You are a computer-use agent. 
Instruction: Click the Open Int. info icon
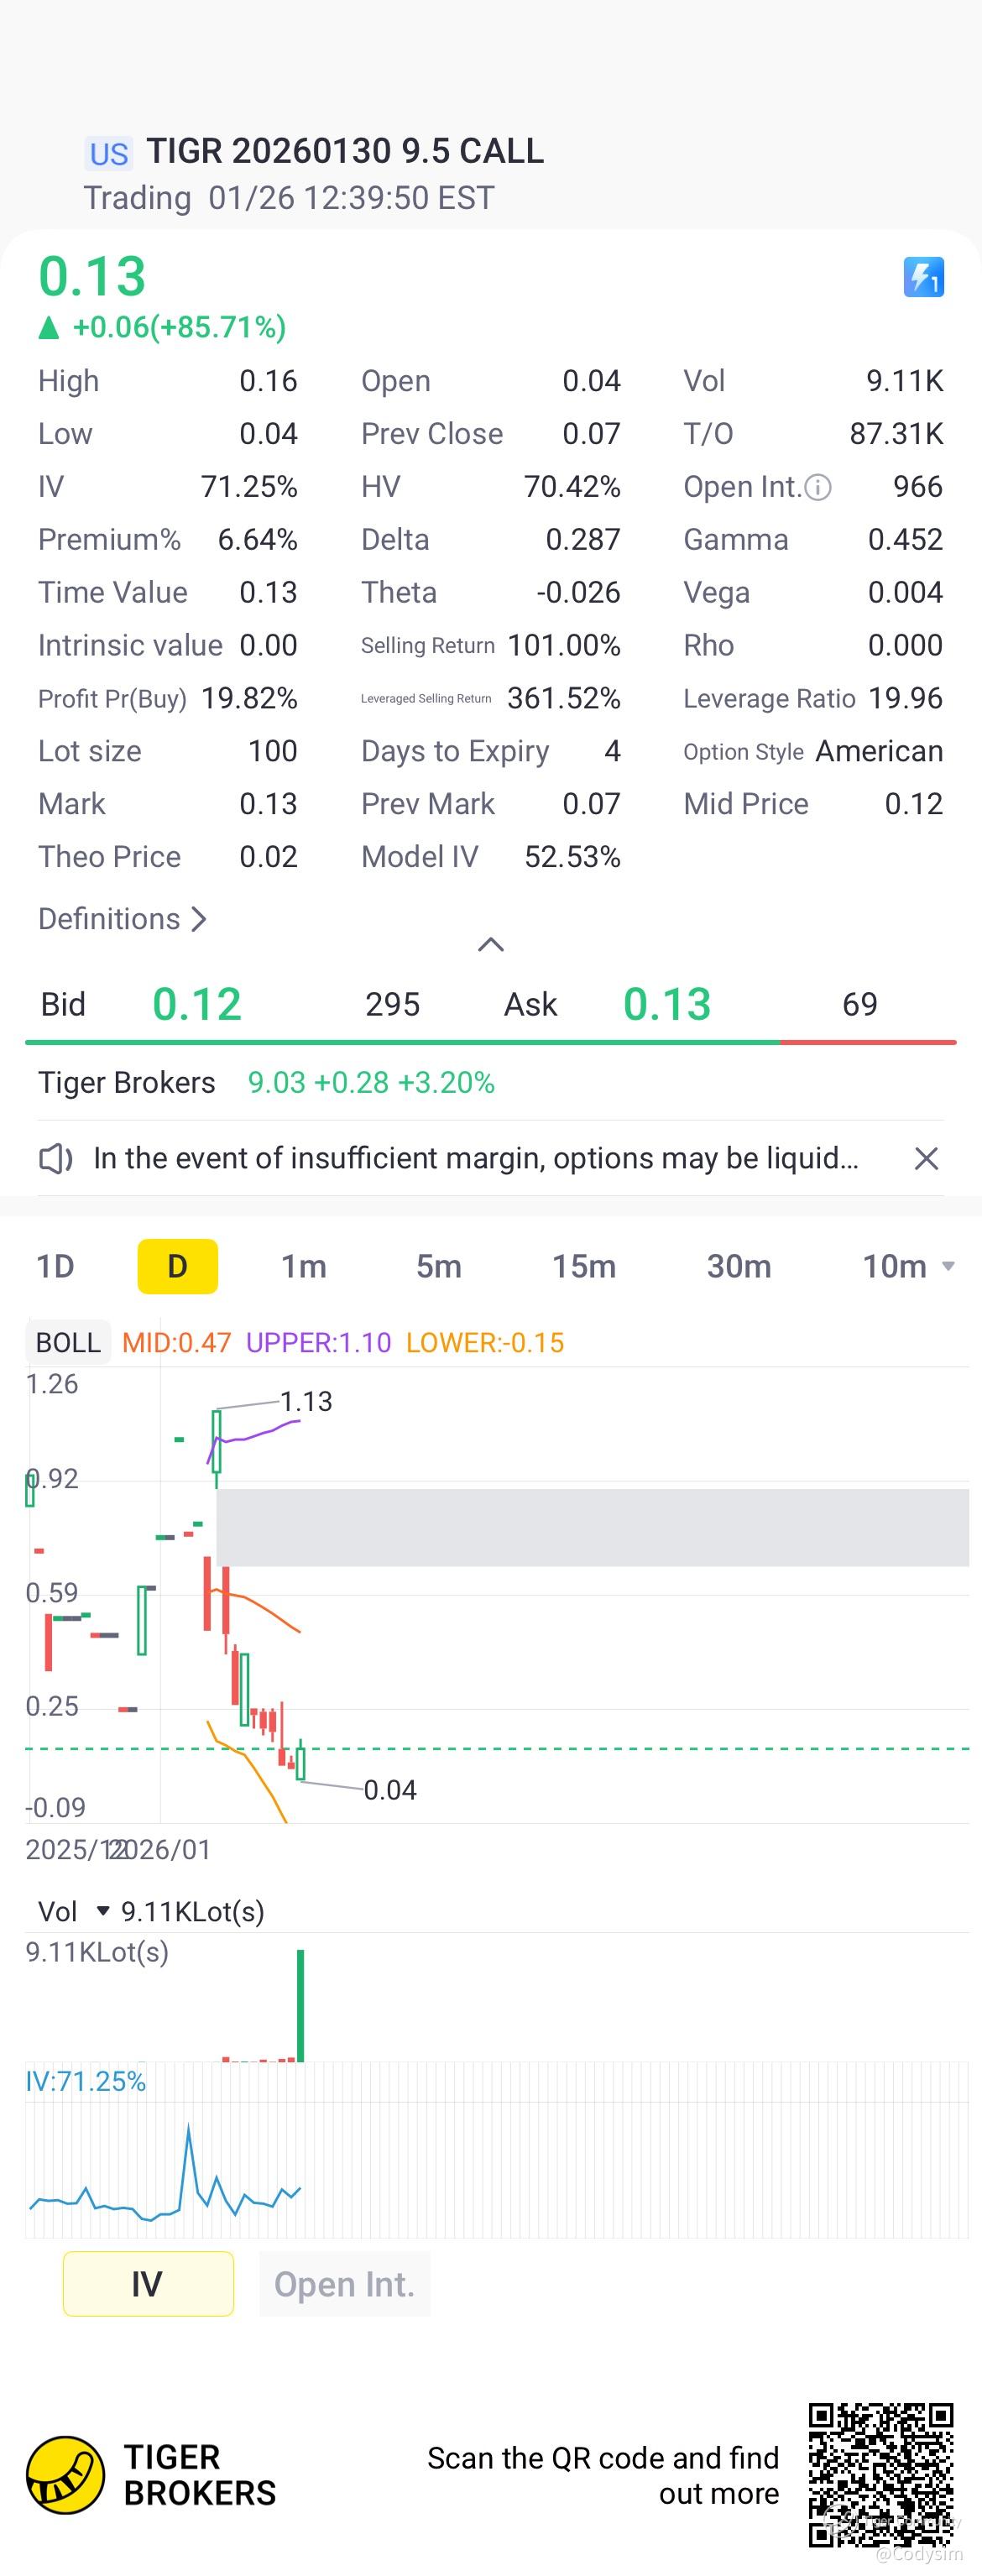(818, 488)
